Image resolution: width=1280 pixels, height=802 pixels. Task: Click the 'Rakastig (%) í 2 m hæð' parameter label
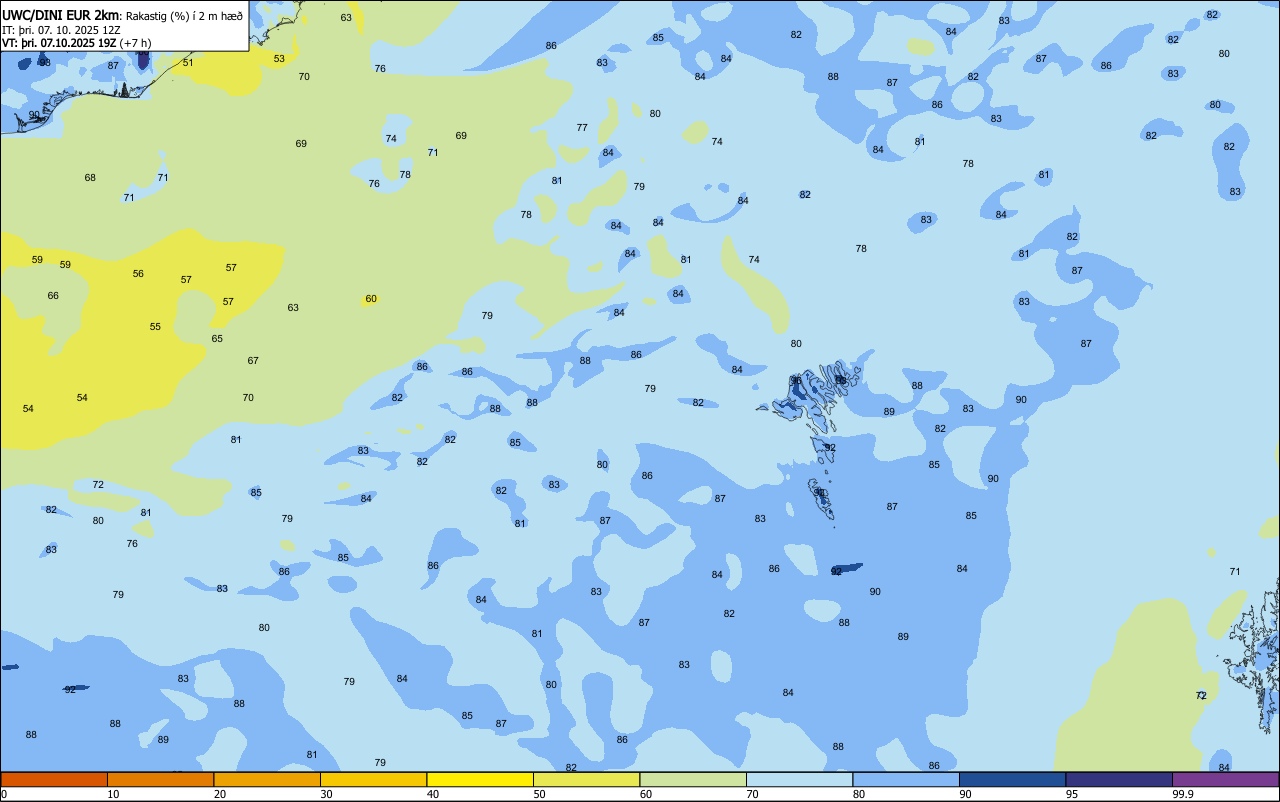(184, 15)
